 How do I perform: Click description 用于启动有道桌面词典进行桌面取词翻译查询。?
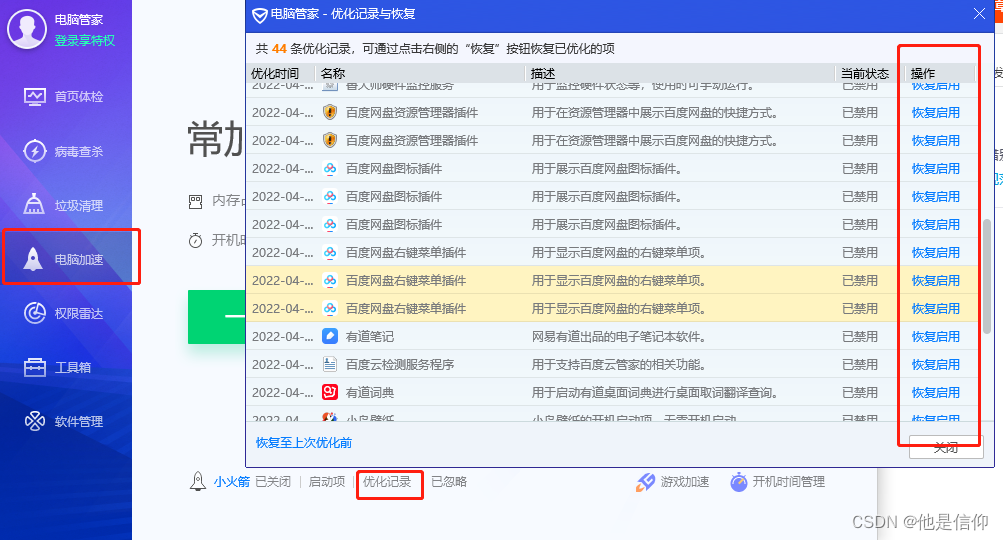click(x=654, y=392)
